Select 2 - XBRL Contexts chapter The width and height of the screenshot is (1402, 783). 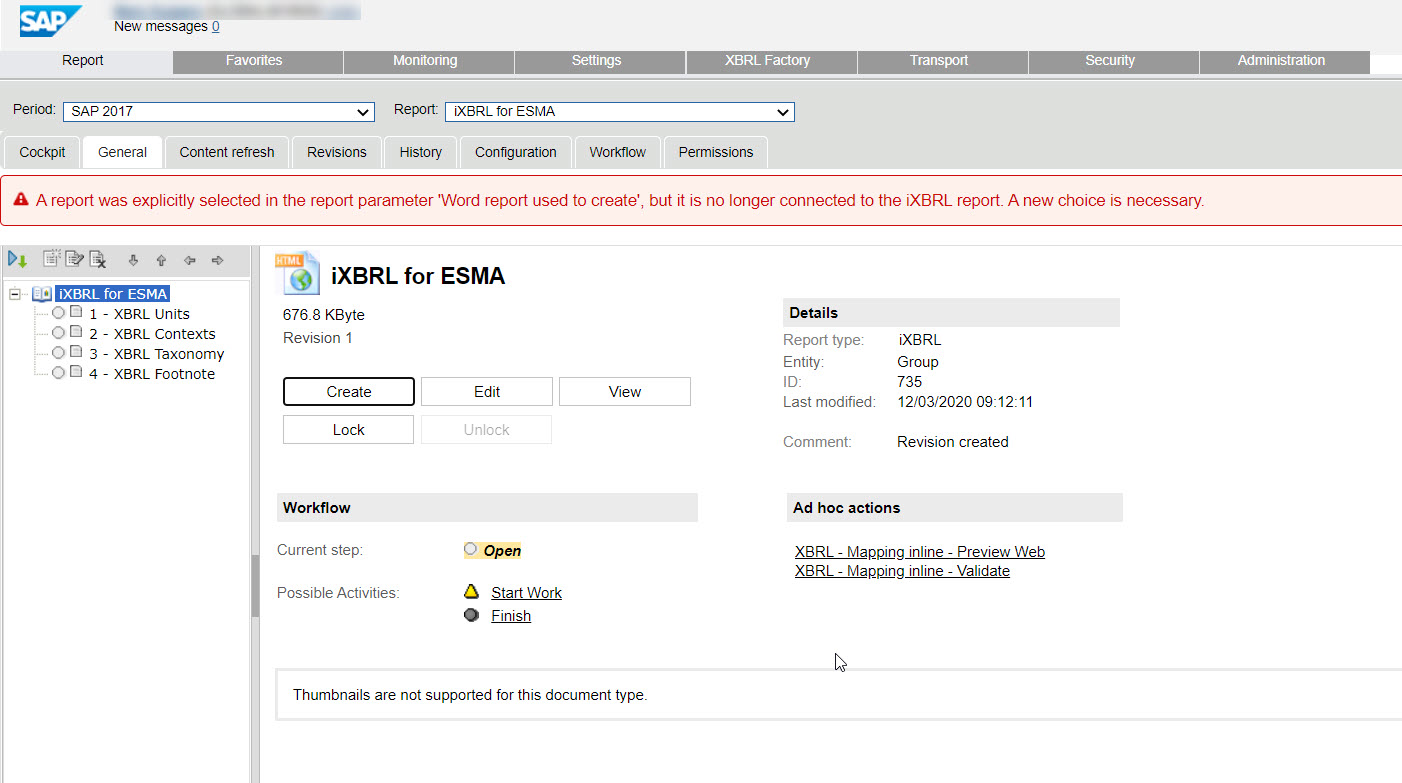152,334
